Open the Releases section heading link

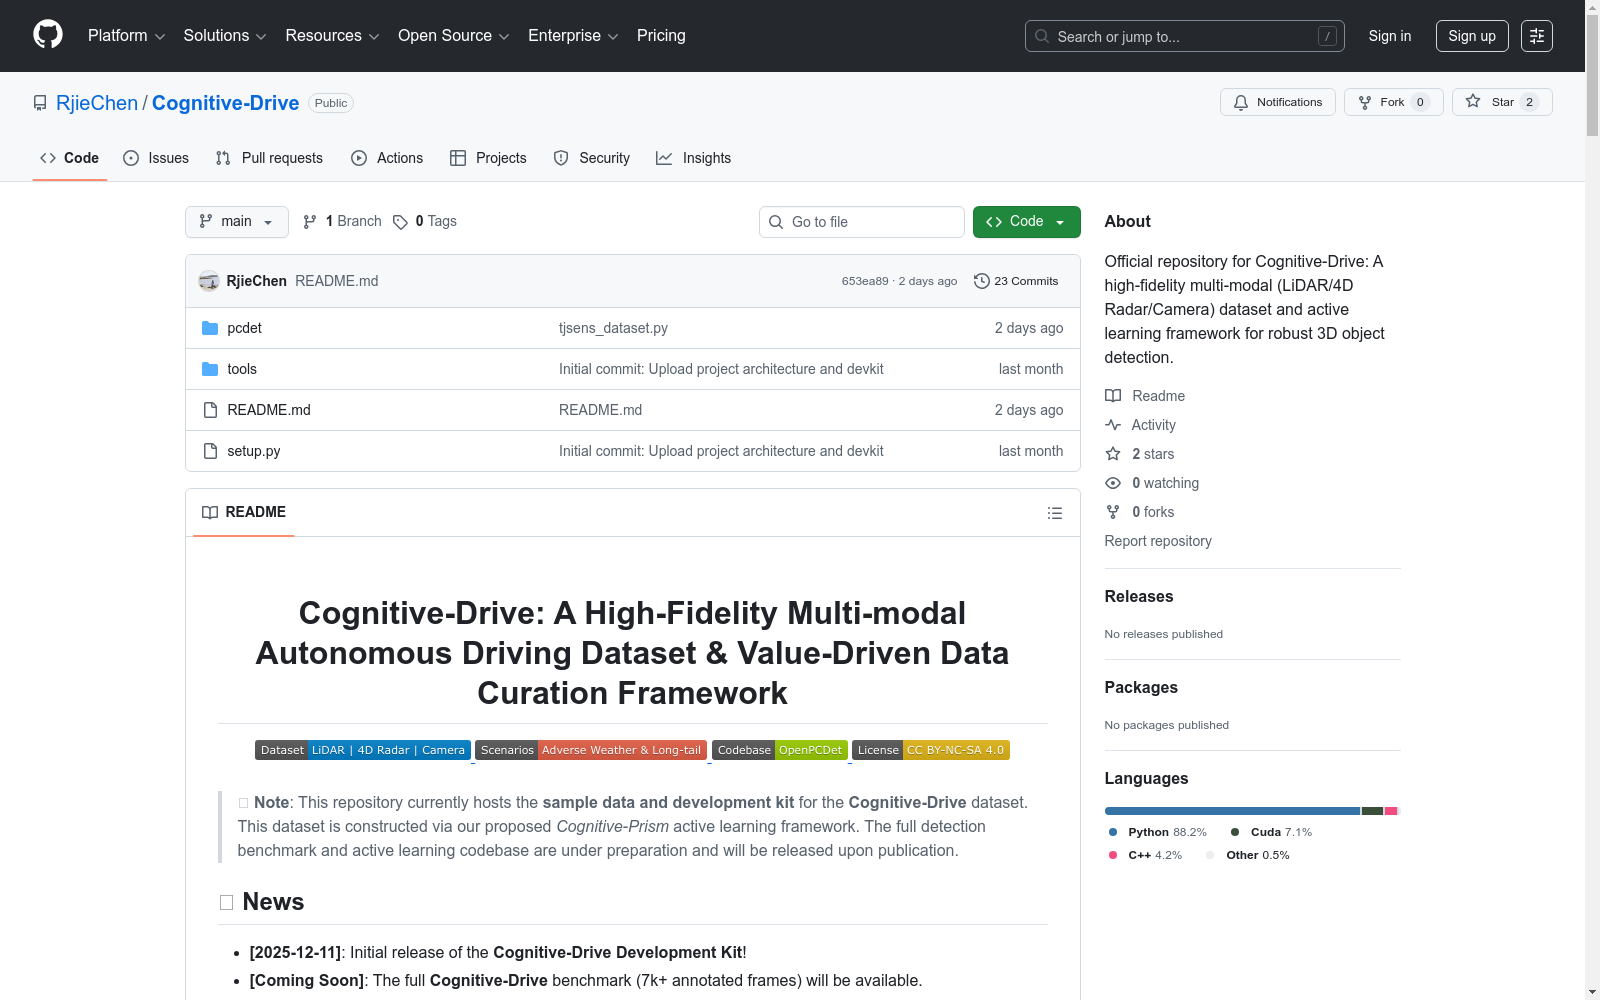1139,597
